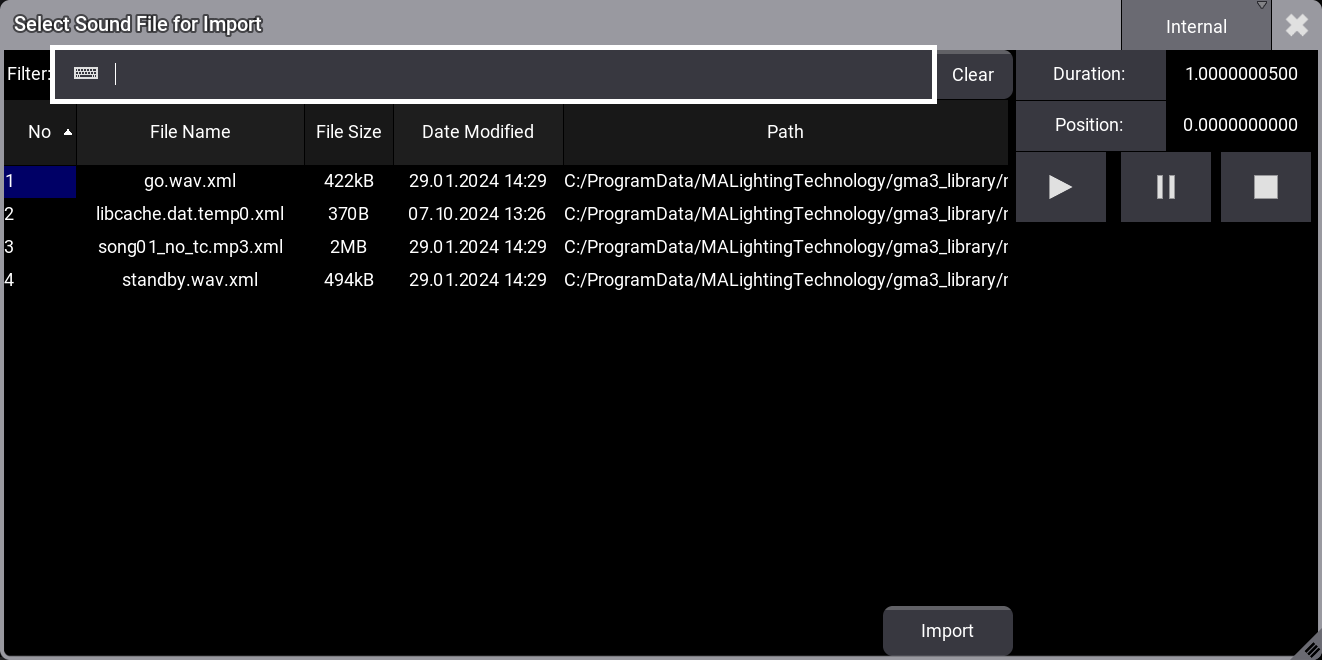Screen dimensions: 1322x660
Task: Highlight the standby.wav.xml entry
Action: [x=190, y=280]
